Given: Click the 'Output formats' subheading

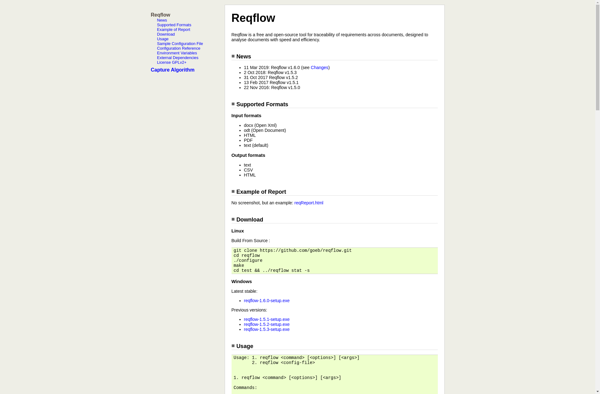Looking at the screenshot, I should click(x=248, y=156).
